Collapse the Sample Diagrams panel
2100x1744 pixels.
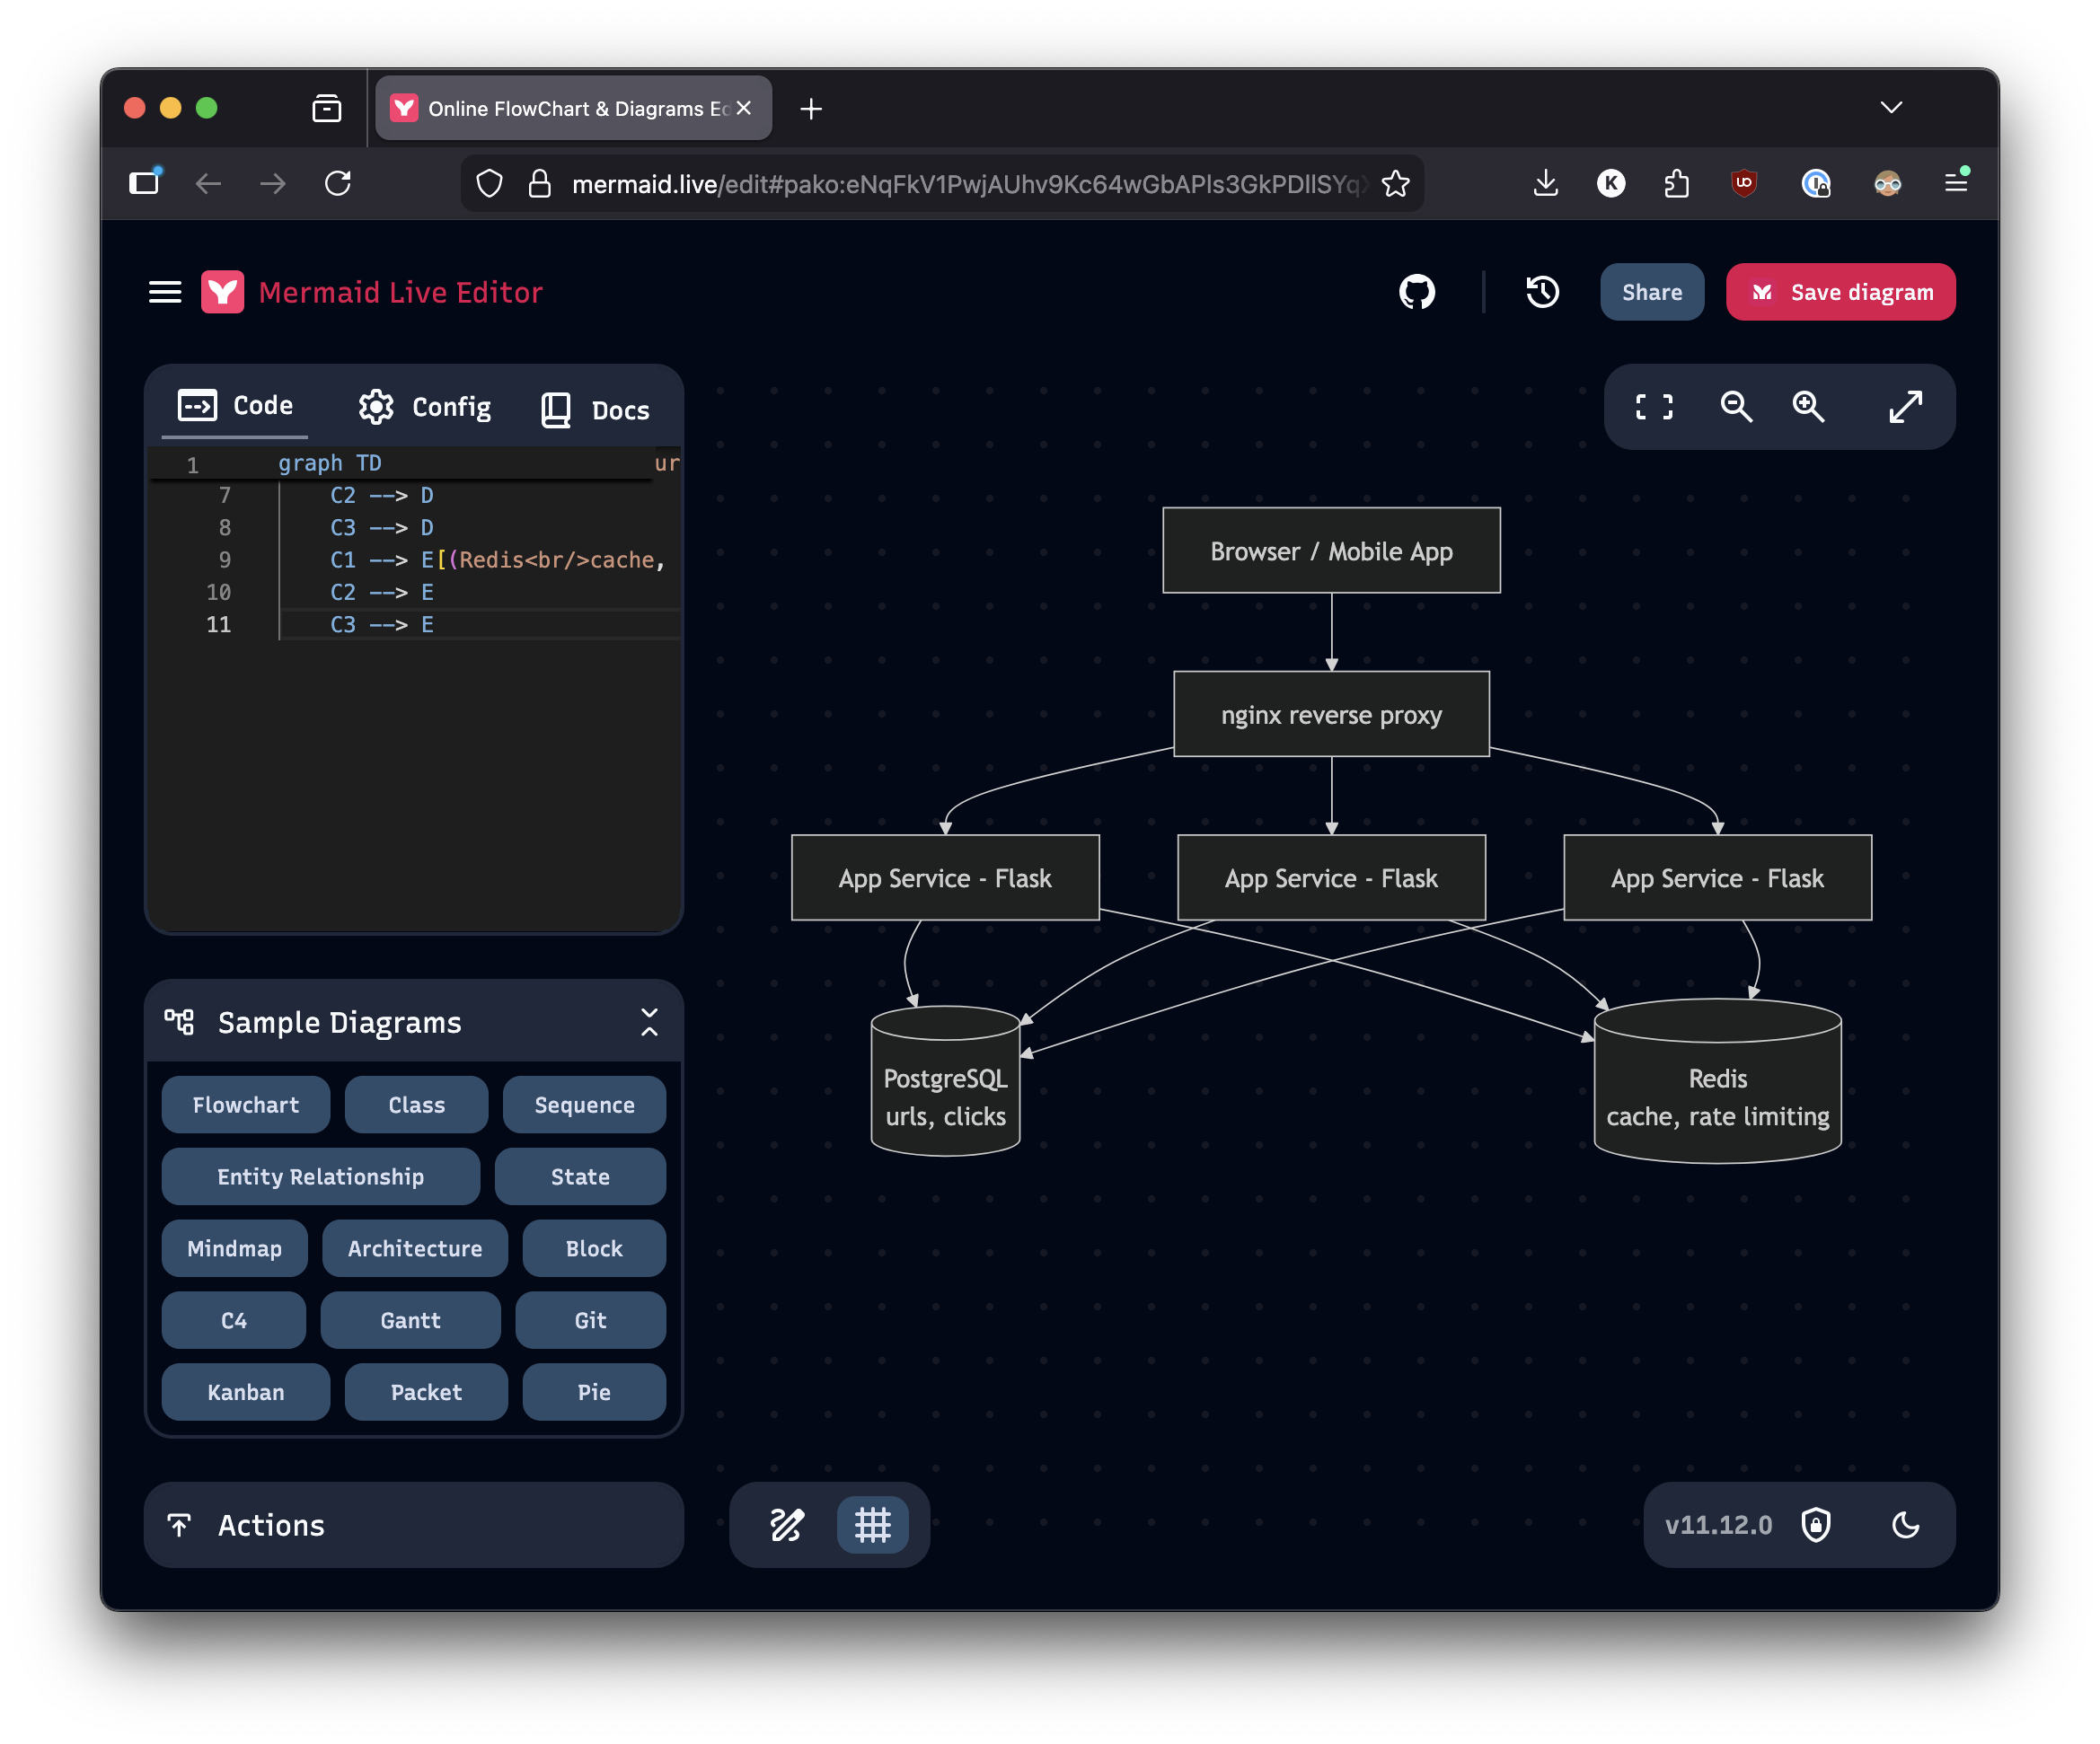point(649,1022)
